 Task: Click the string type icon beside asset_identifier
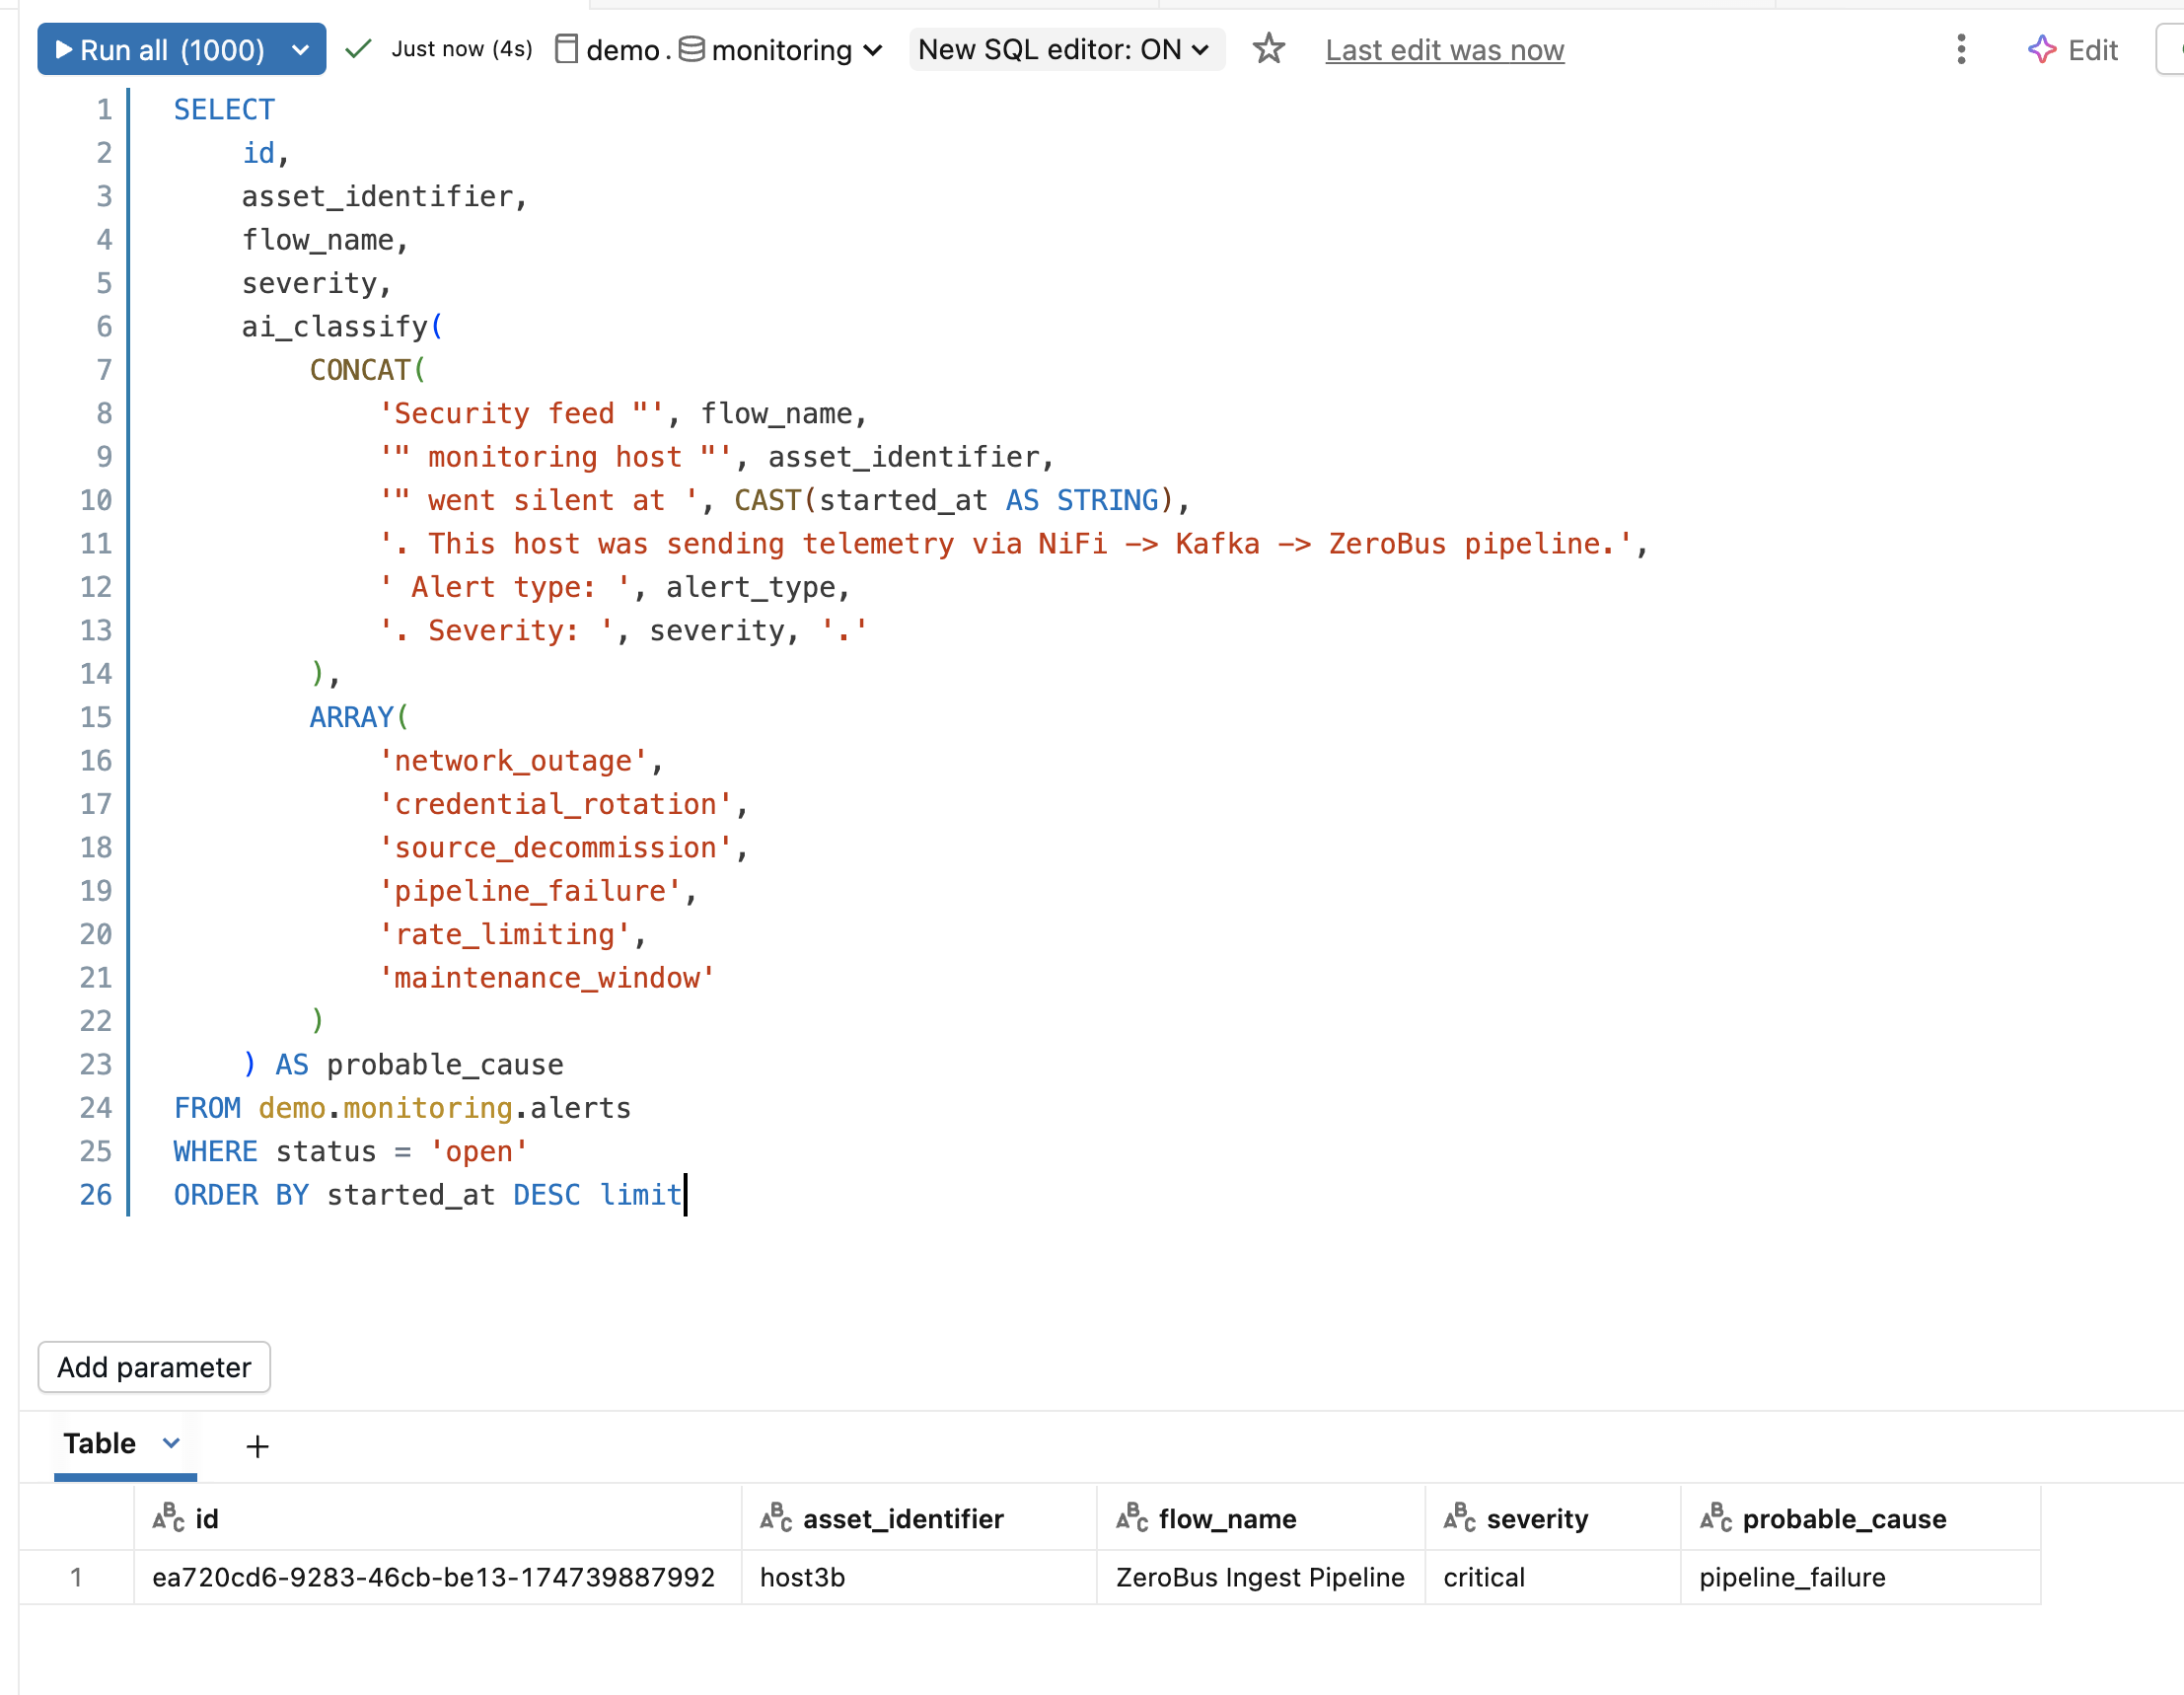coord(776,1518)
